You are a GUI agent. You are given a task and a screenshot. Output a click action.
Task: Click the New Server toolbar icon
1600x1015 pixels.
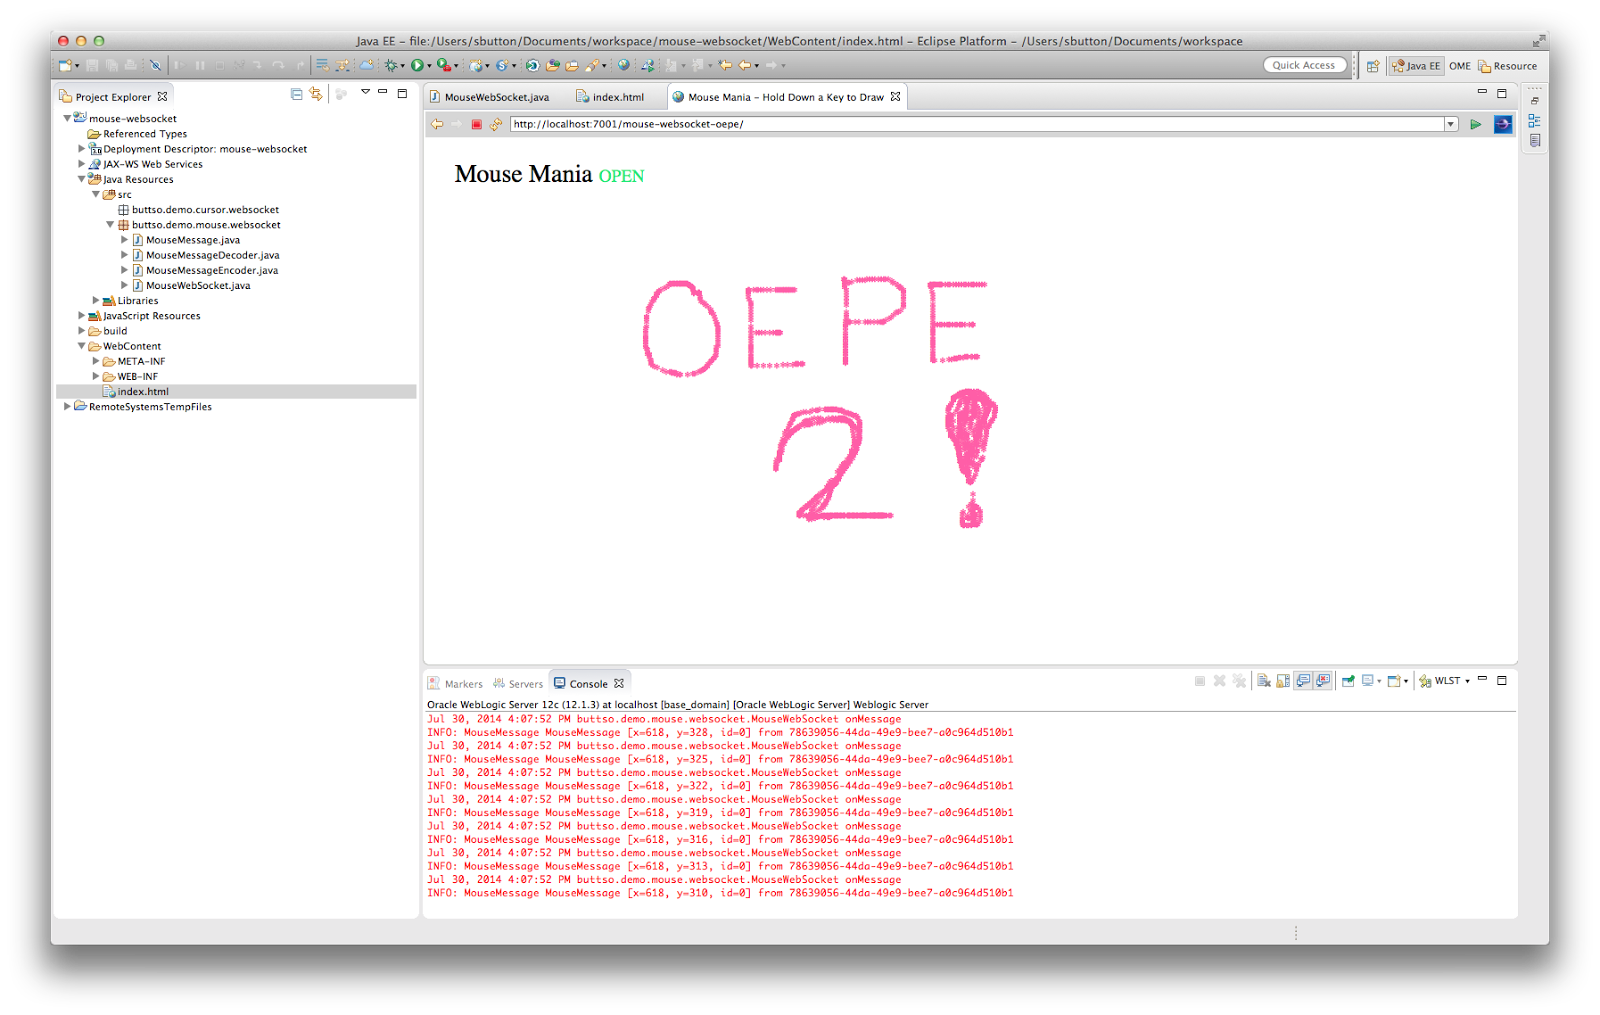click(477, 65)
